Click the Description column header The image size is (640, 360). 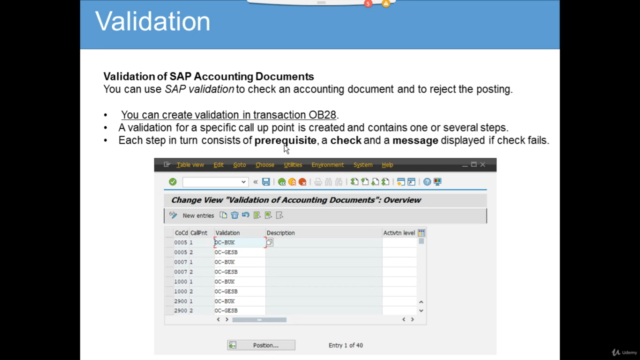[324, 233]
